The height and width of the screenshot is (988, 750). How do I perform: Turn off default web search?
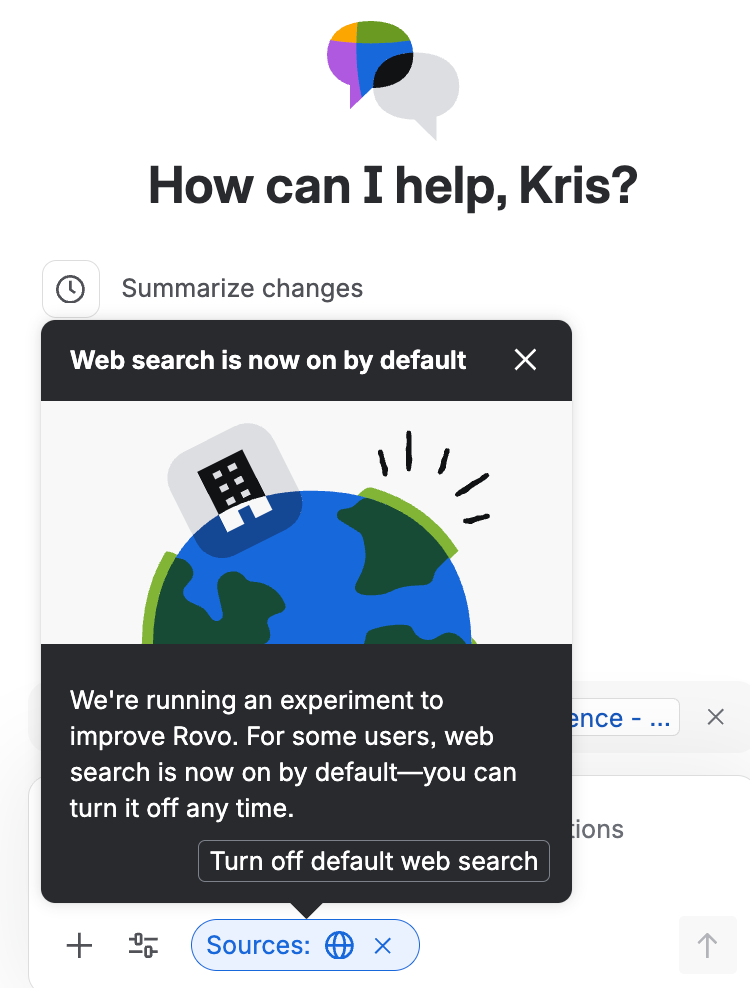point(374,861)
